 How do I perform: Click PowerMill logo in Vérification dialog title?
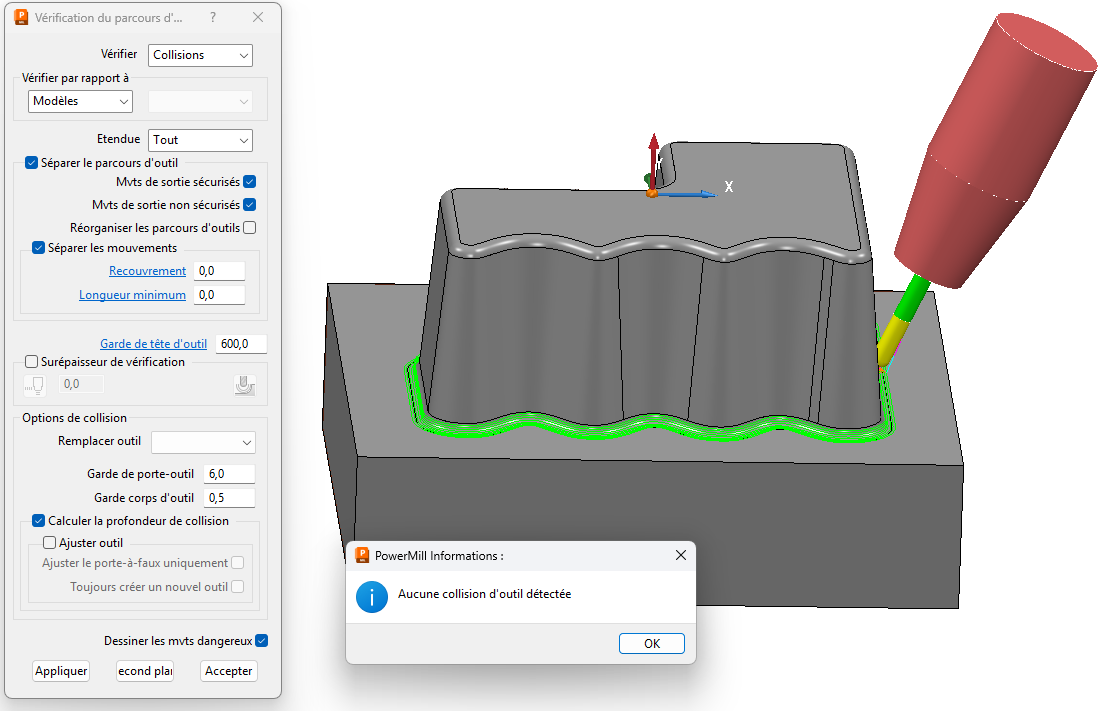pyautogui.click(x=21, y=18)
